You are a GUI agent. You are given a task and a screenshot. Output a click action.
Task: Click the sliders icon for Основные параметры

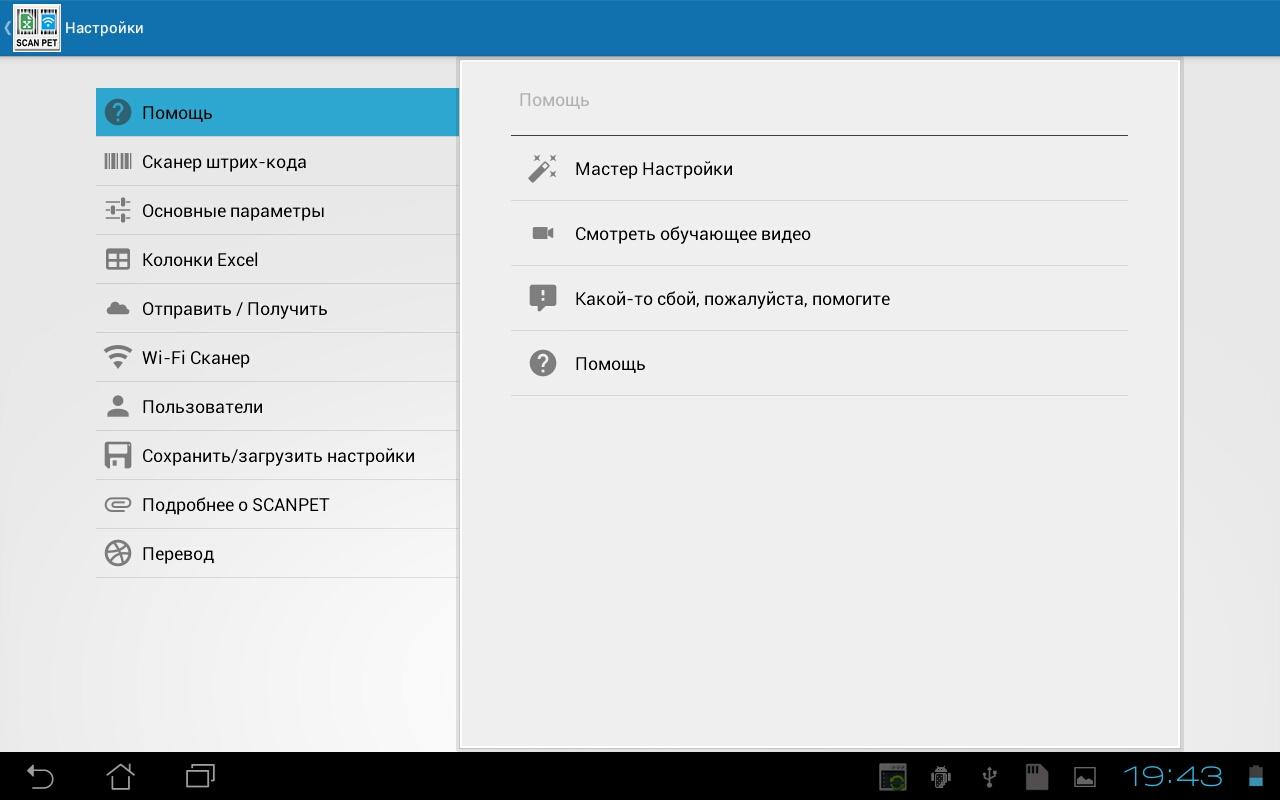[x=118, y=210]
